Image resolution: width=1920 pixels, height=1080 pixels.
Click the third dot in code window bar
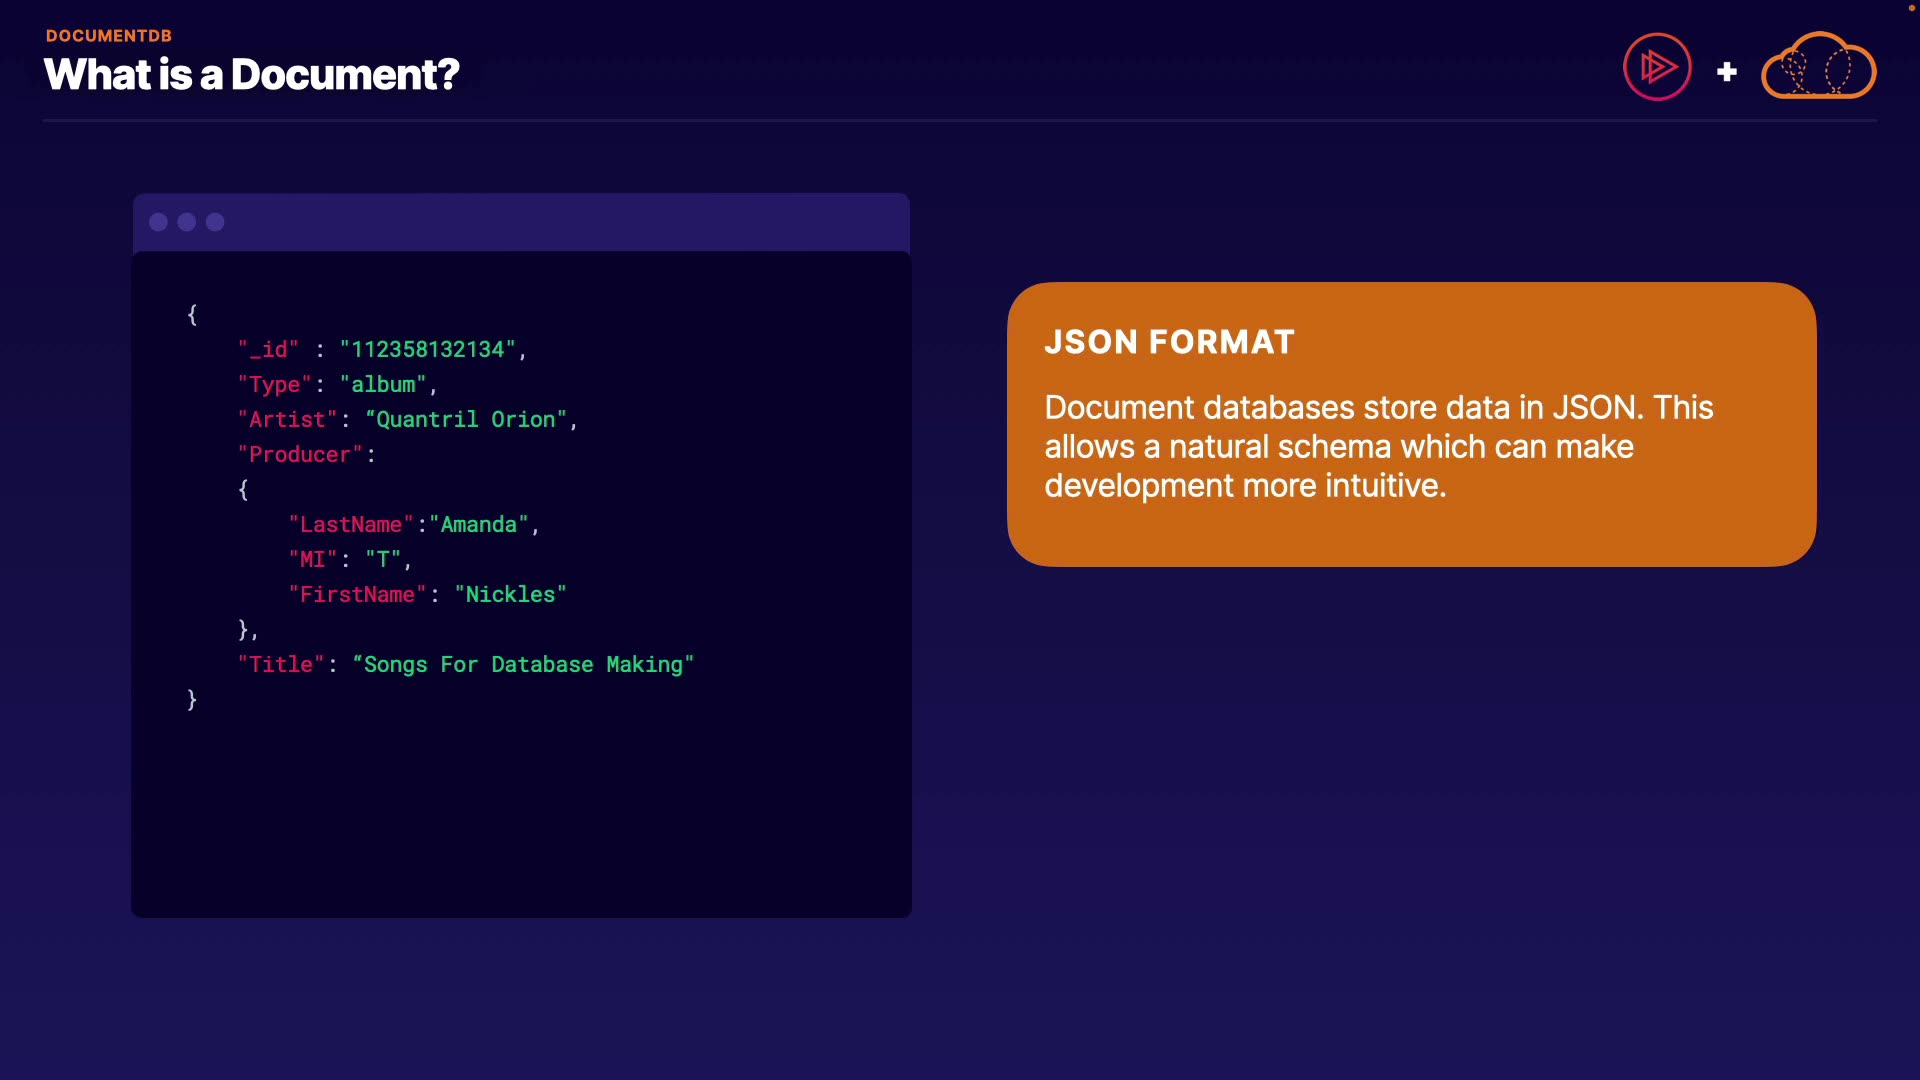click(215, 222)
